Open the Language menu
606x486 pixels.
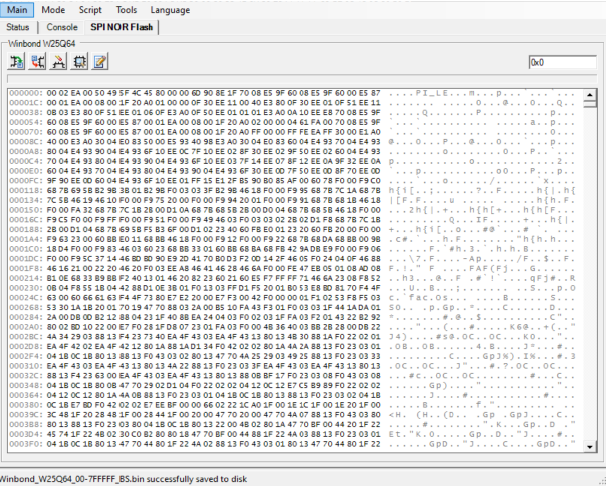[x=170, y=10]
